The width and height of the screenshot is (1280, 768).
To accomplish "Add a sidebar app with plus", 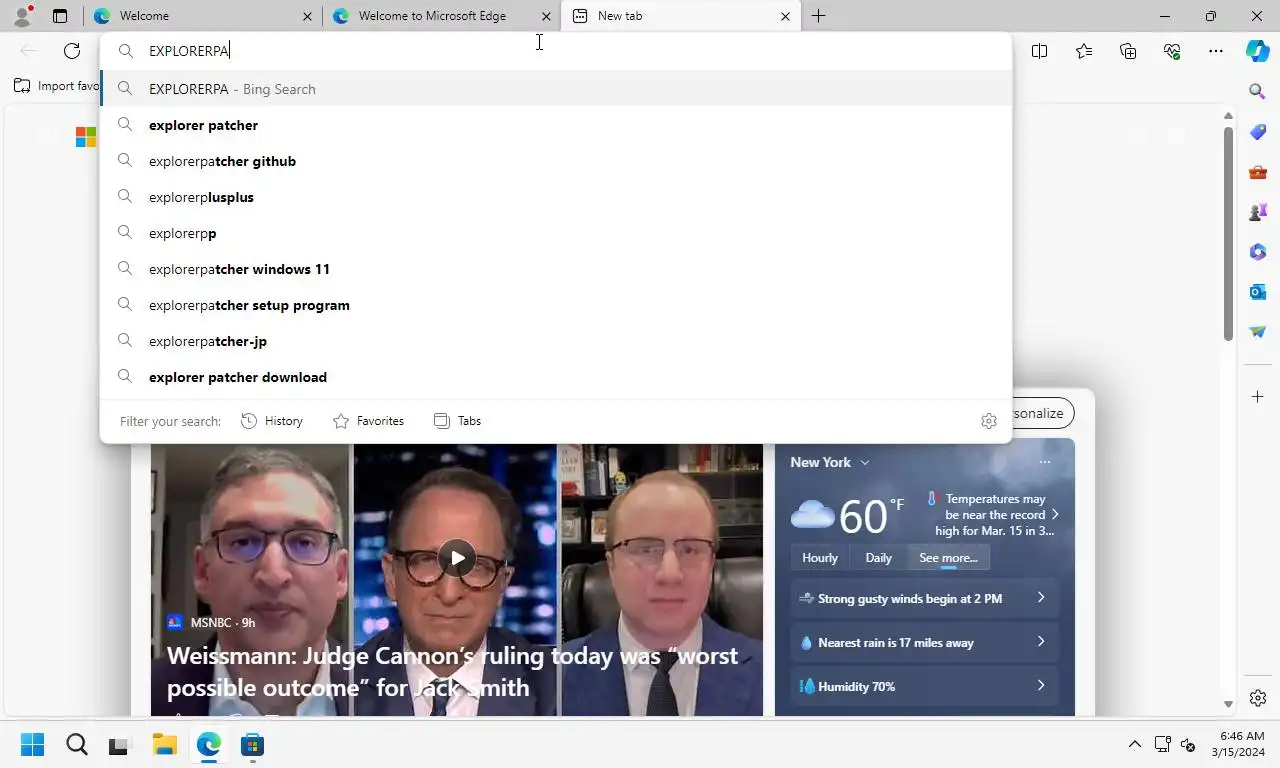I will point(1258,397).
